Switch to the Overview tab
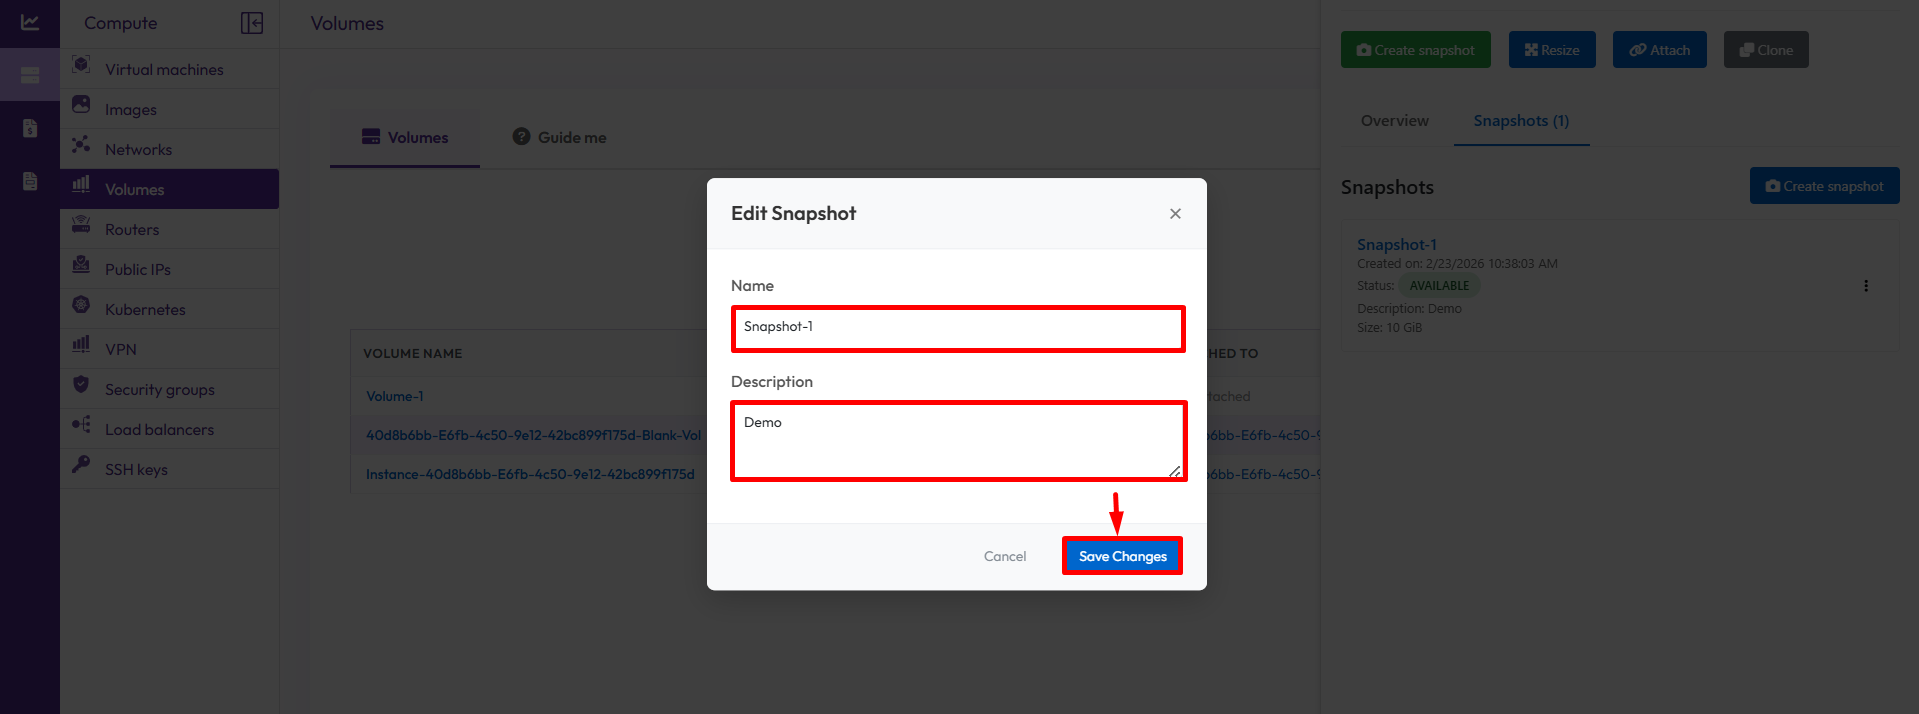The height and width of the screenshot is (714, 1919). (x=1394, y=121)
